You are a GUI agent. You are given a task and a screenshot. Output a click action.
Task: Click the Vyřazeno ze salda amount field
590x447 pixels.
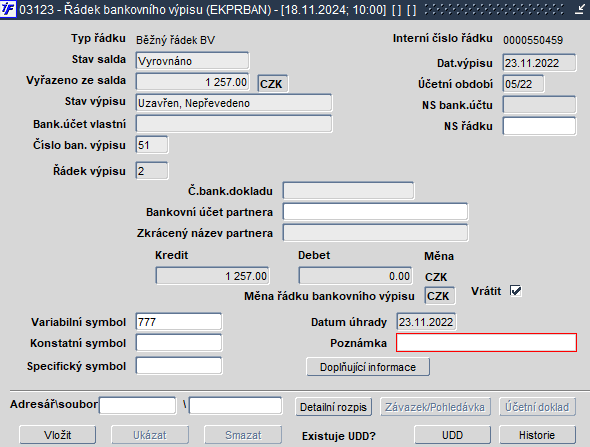pos(192,82)
